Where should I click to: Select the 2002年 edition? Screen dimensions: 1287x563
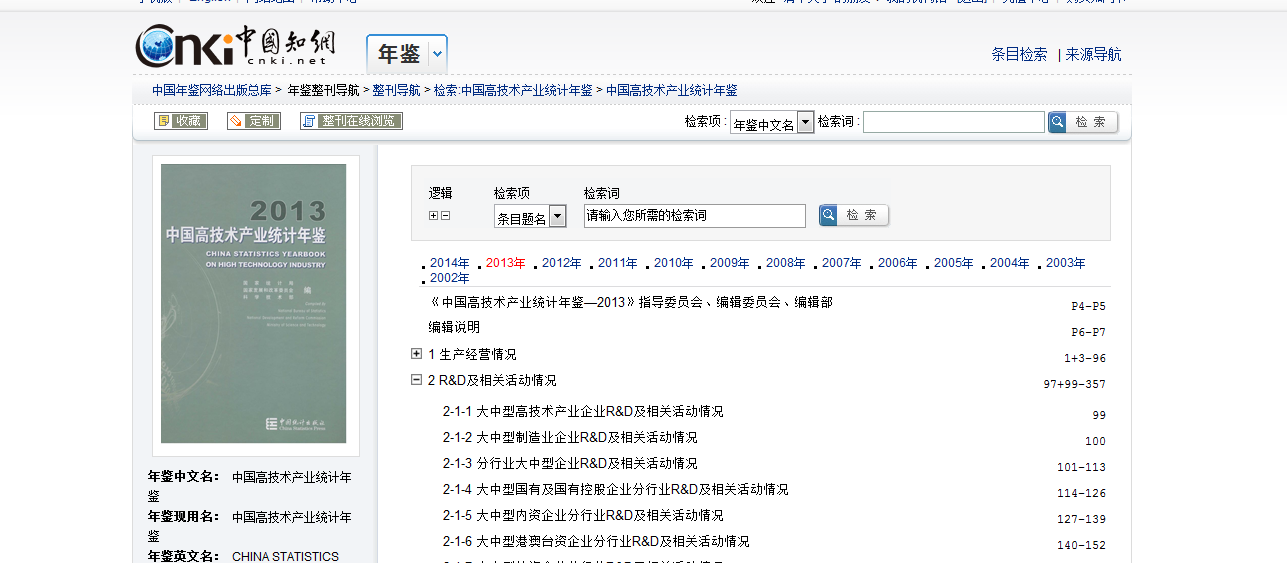pyautogui.click(x=449, y=278)
